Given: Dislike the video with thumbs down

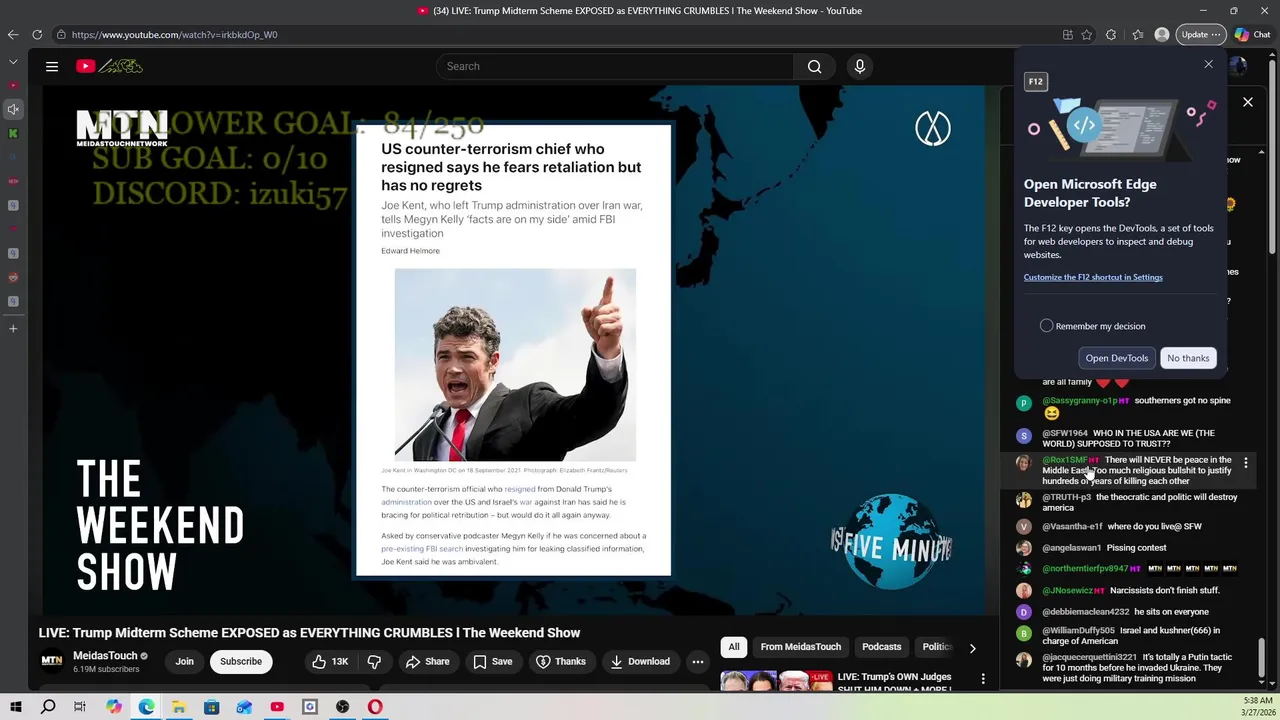Looking at the screenshot, I should (x=374, y=661).
